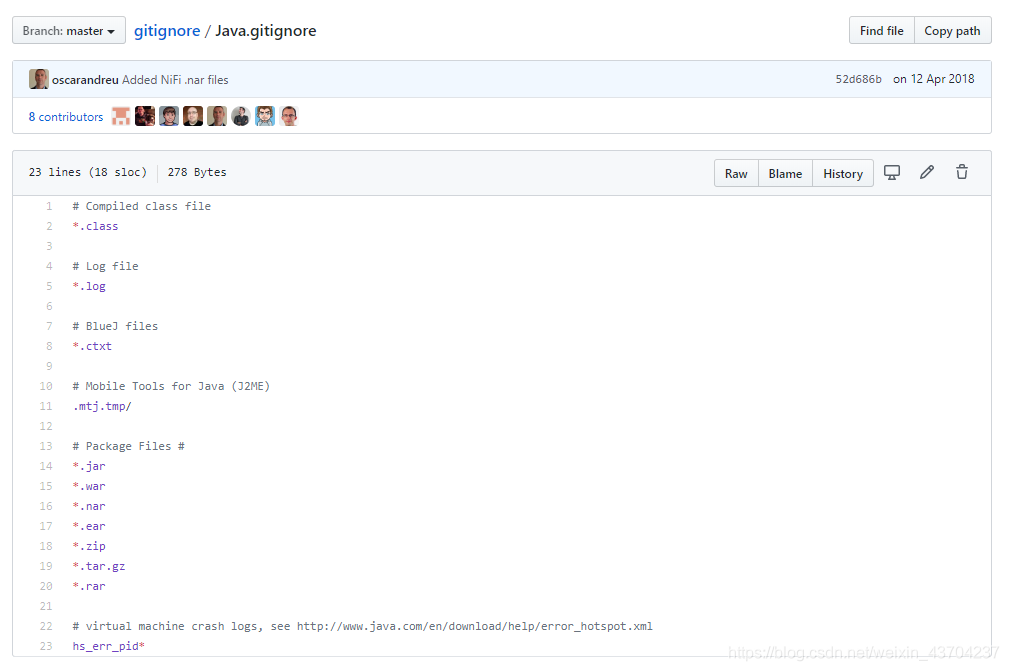Viewport: 1009px width, 671px height.
Task: Open commit hash 52d686b
Action: pos(858,79)
